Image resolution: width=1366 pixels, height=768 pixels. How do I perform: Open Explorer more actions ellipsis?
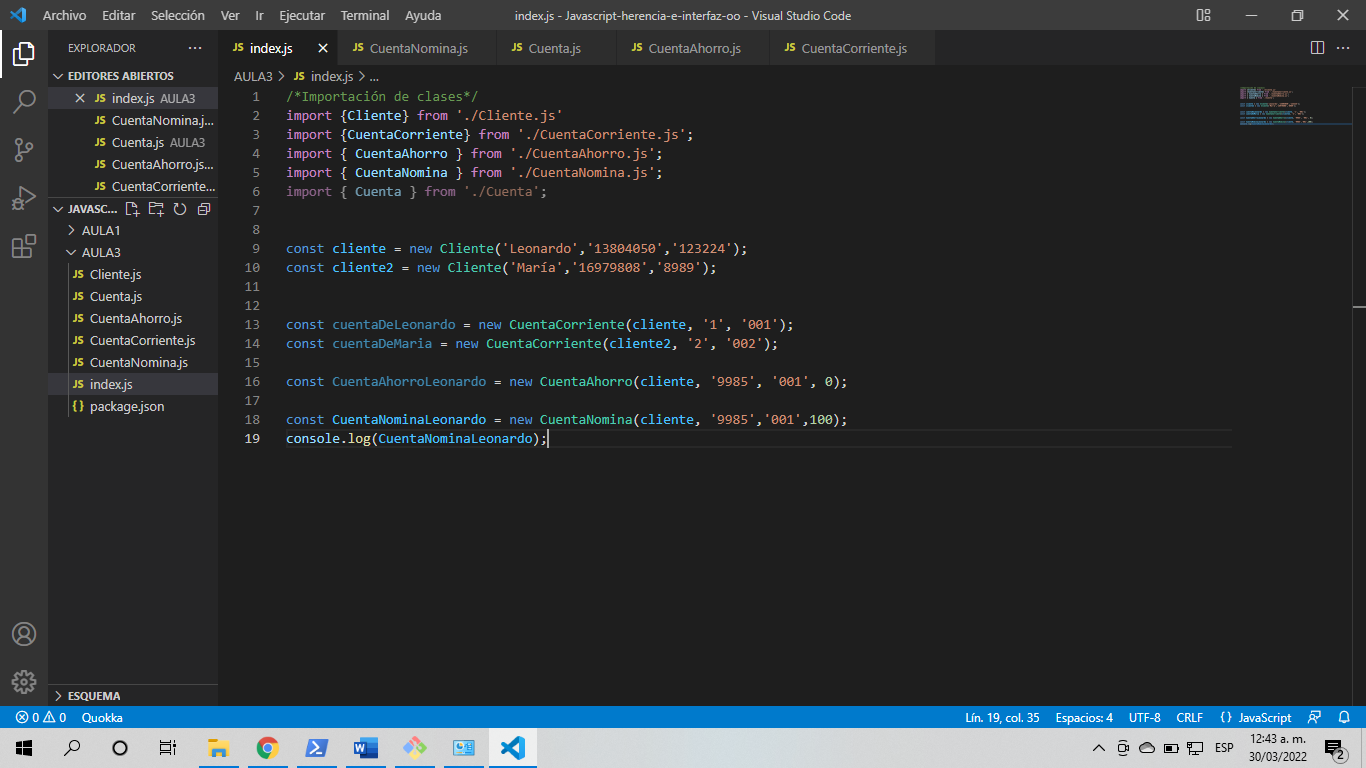pos(195,48)
